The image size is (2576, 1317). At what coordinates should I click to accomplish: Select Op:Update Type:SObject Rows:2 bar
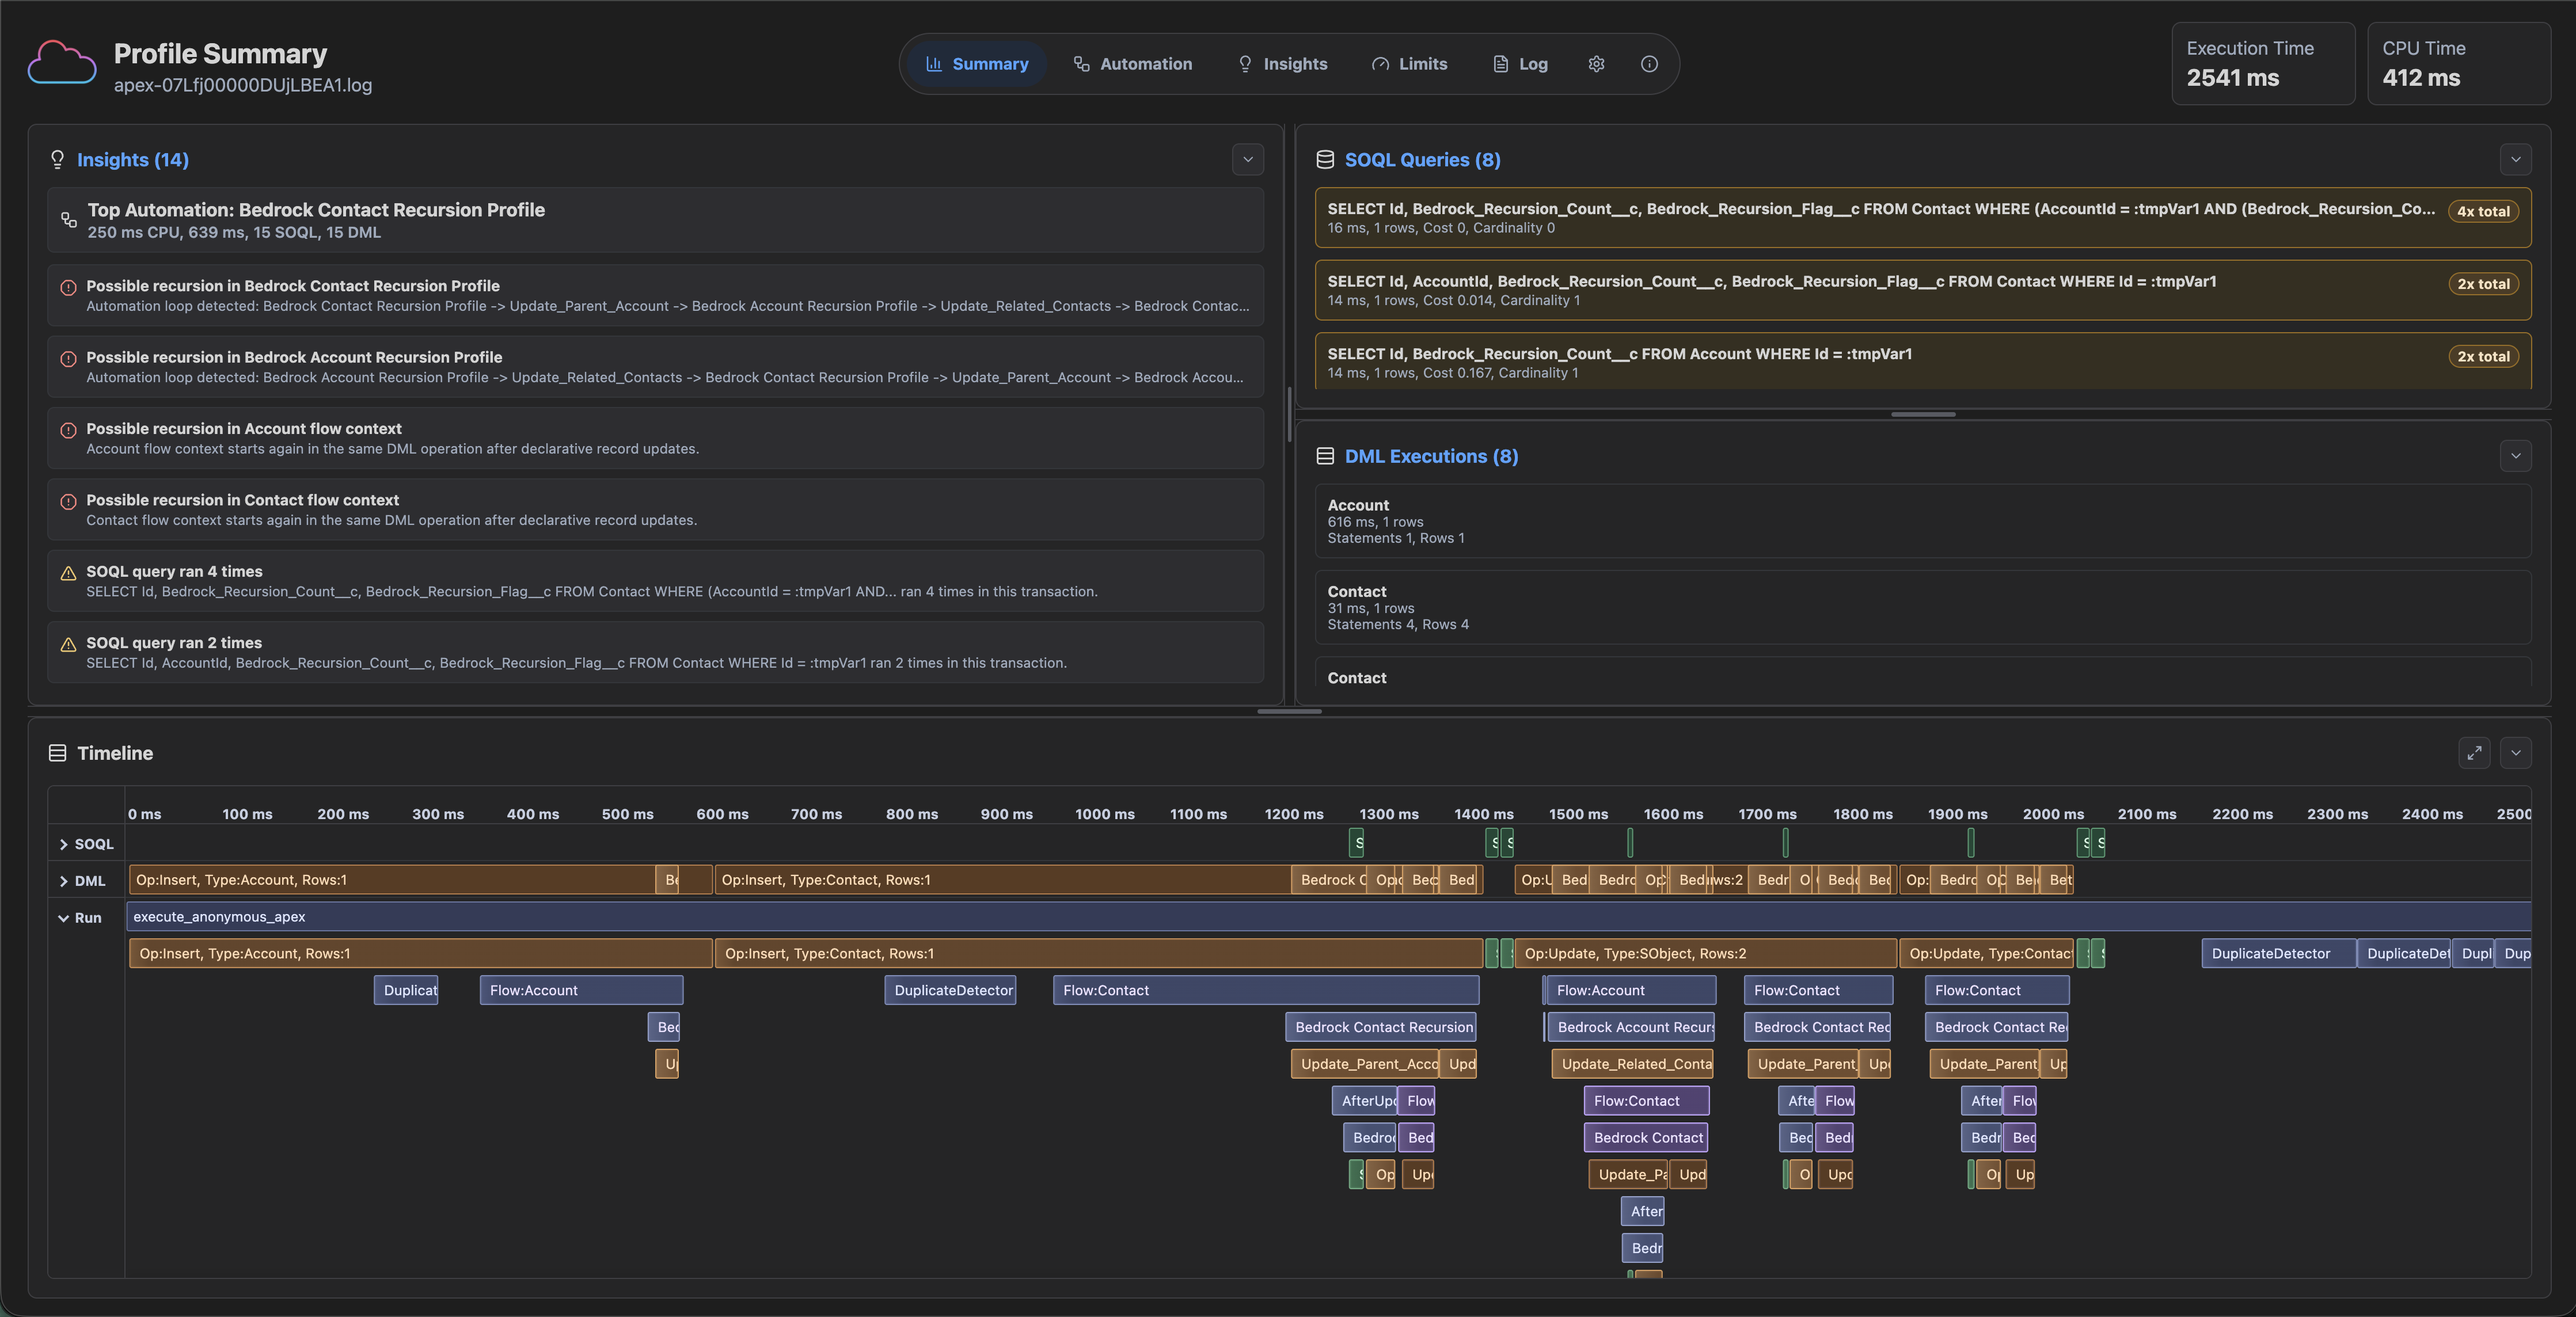1705,953
